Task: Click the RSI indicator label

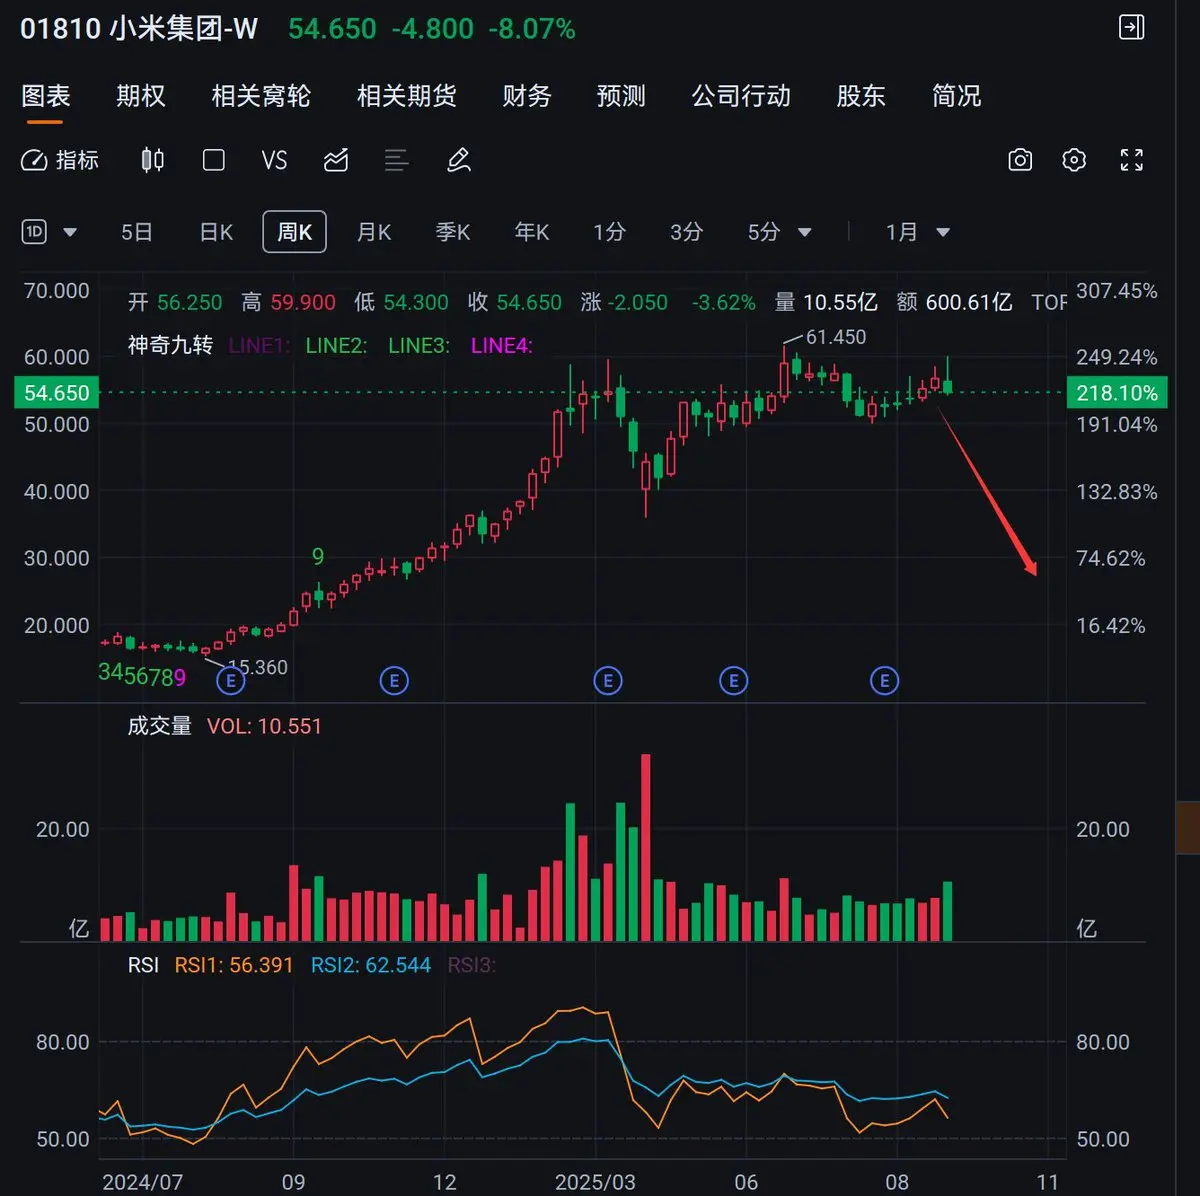Action: [143, 965]
